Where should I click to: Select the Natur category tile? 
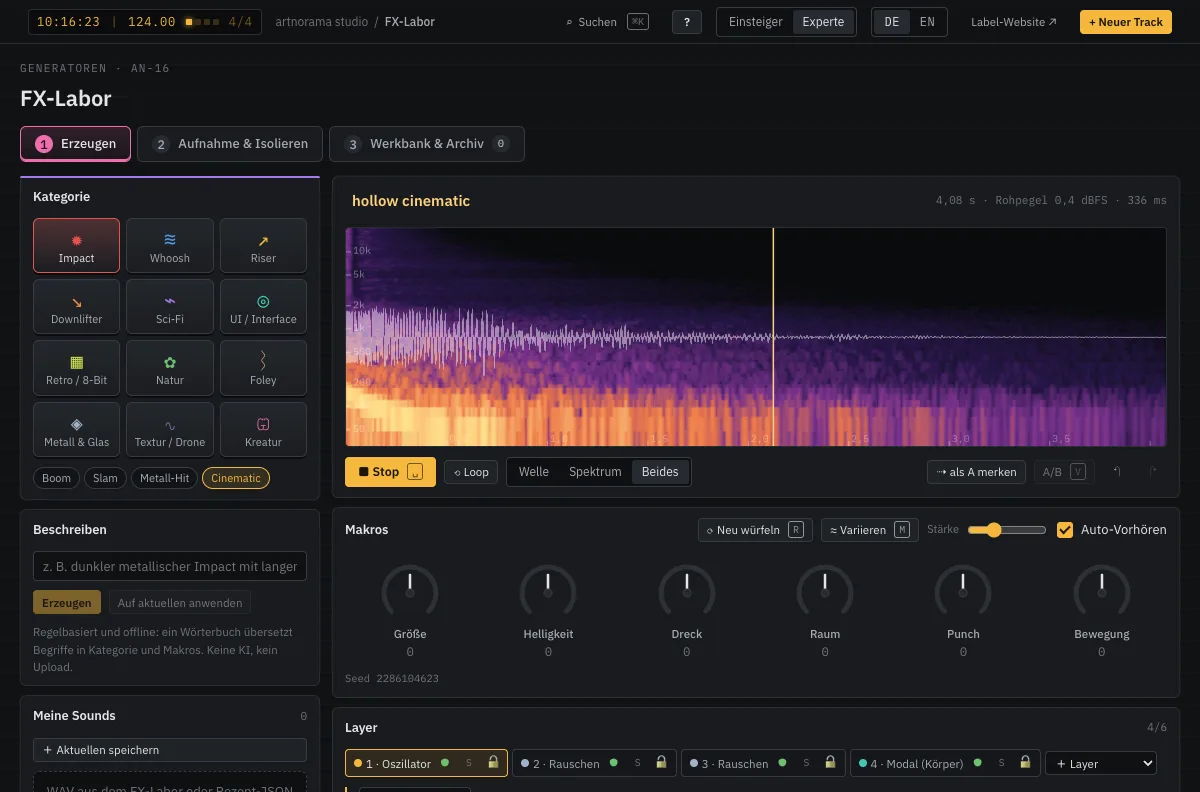pos(170,368)
